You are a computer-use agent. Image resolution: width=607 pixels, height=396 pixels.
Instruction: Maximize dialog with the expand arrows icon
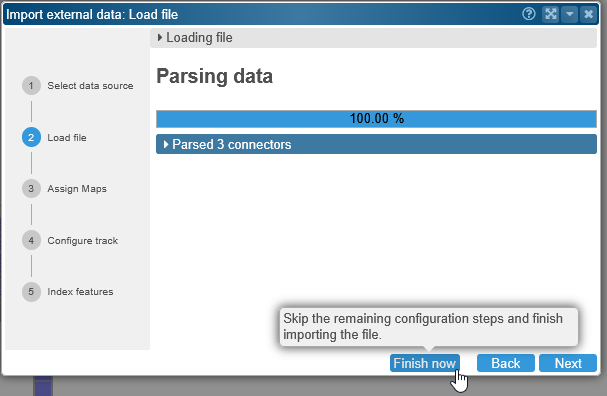click(550, 14)
